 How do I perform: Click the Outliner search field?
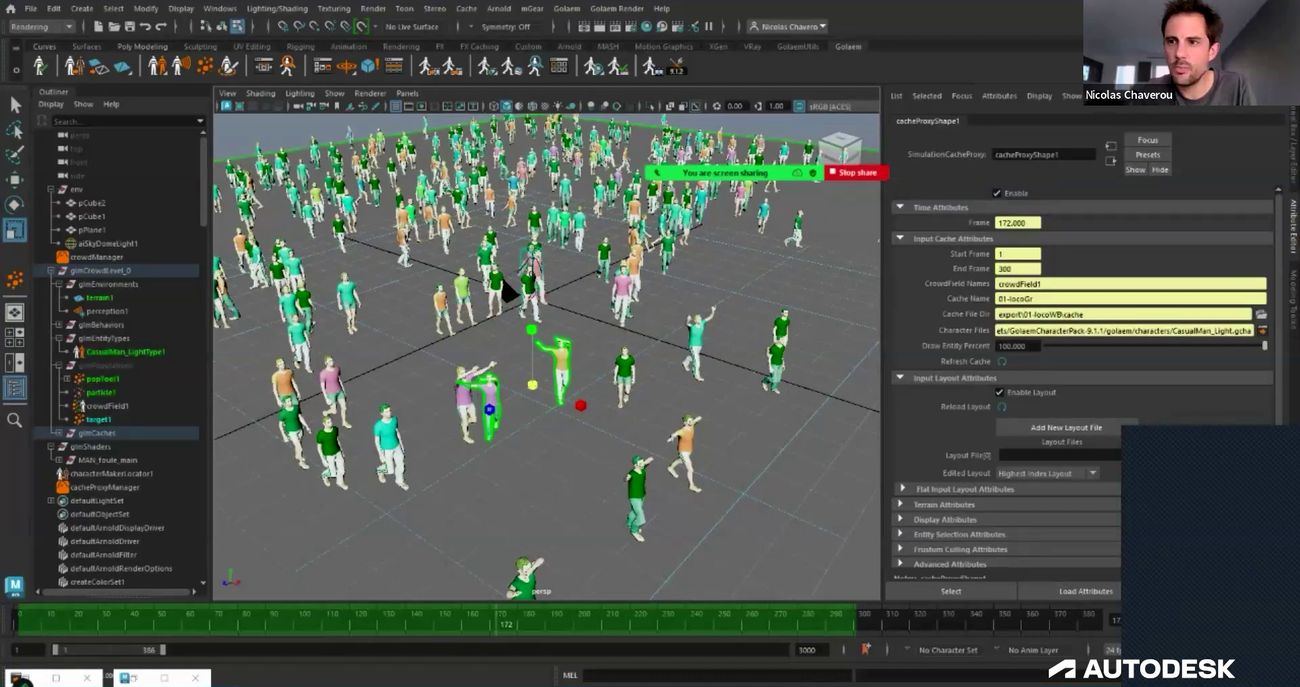(121, 121)
